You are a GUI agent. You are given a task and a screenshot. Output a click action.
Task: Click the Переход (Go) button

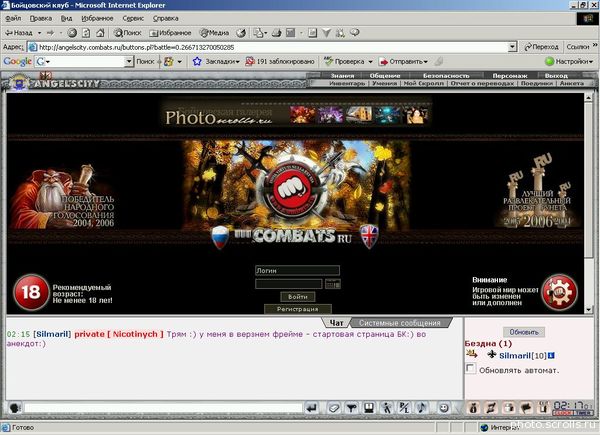(x=541, y=47)
